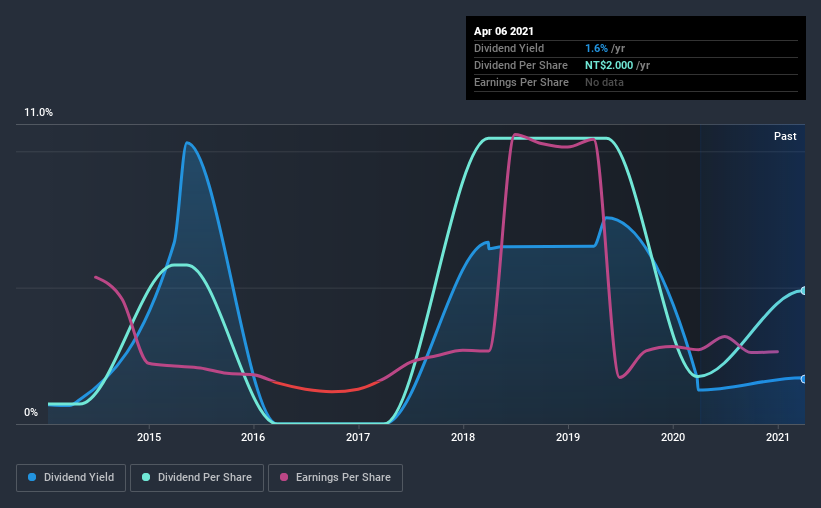The image size is (821, 508).
Task: Click the 2020 x-axis label
Action: (x=673, y=437)
